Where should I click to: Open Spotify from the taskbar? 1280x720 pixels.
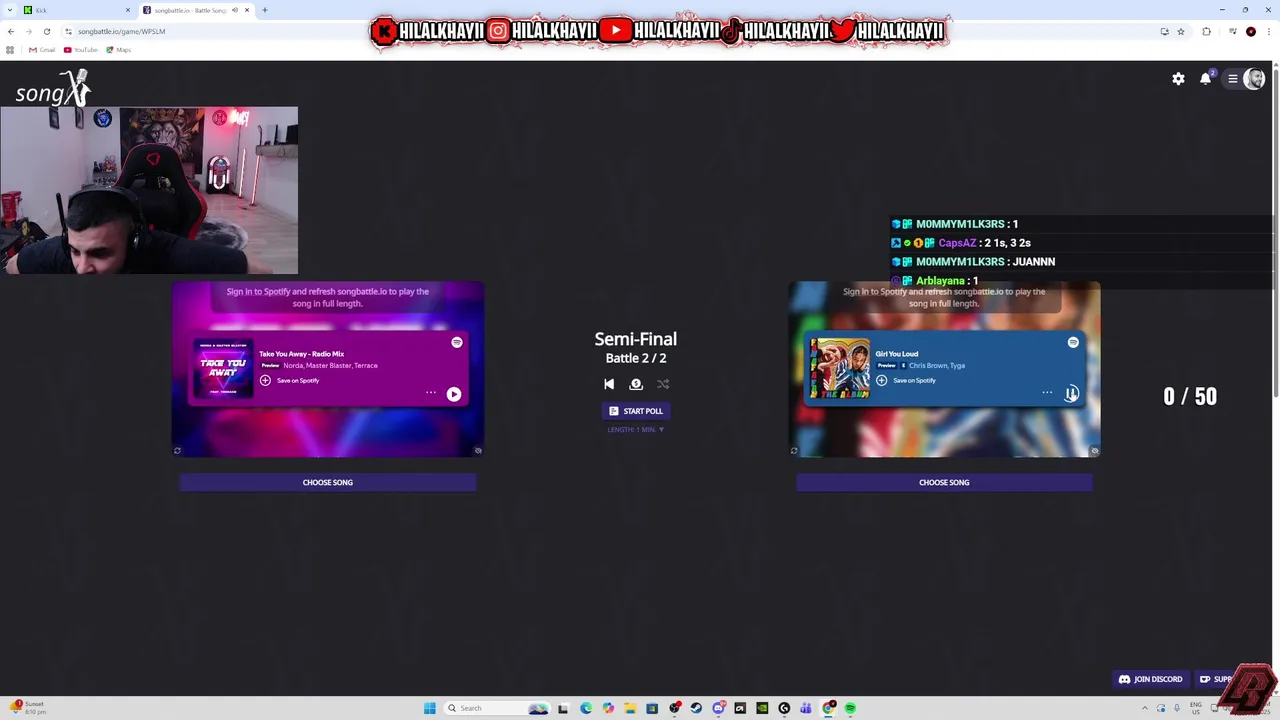850,708
